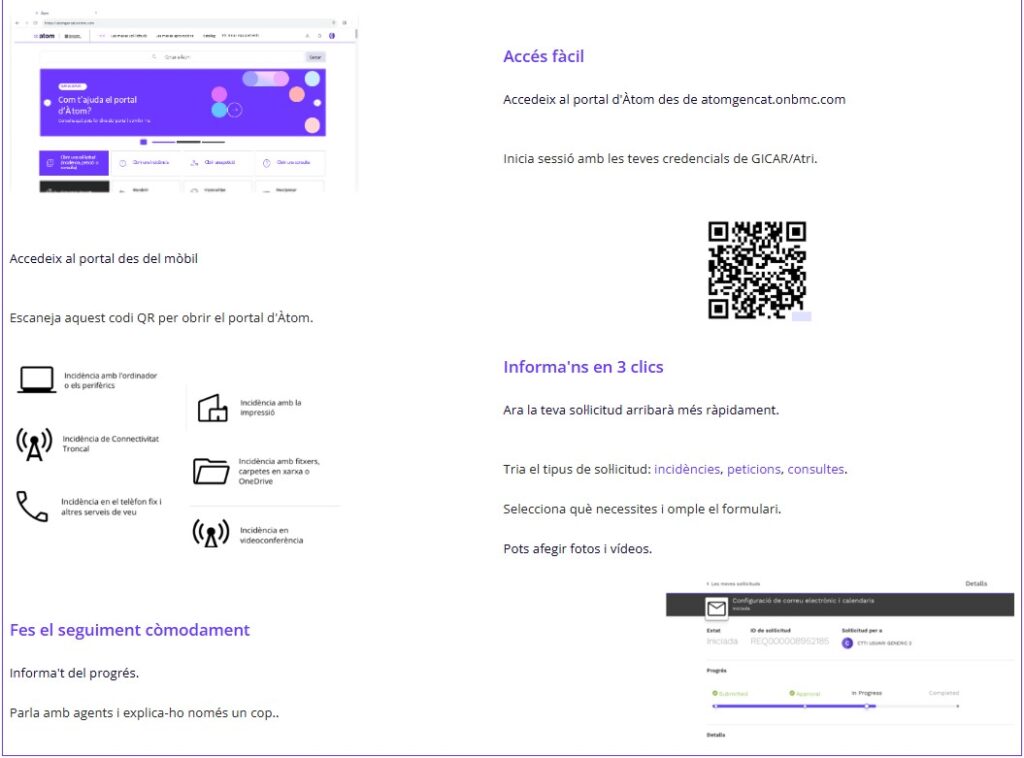The image size is (1024, 758).
Task: Open the 'incidències' link
Action: pyautogui.click(x=687, y=469)
